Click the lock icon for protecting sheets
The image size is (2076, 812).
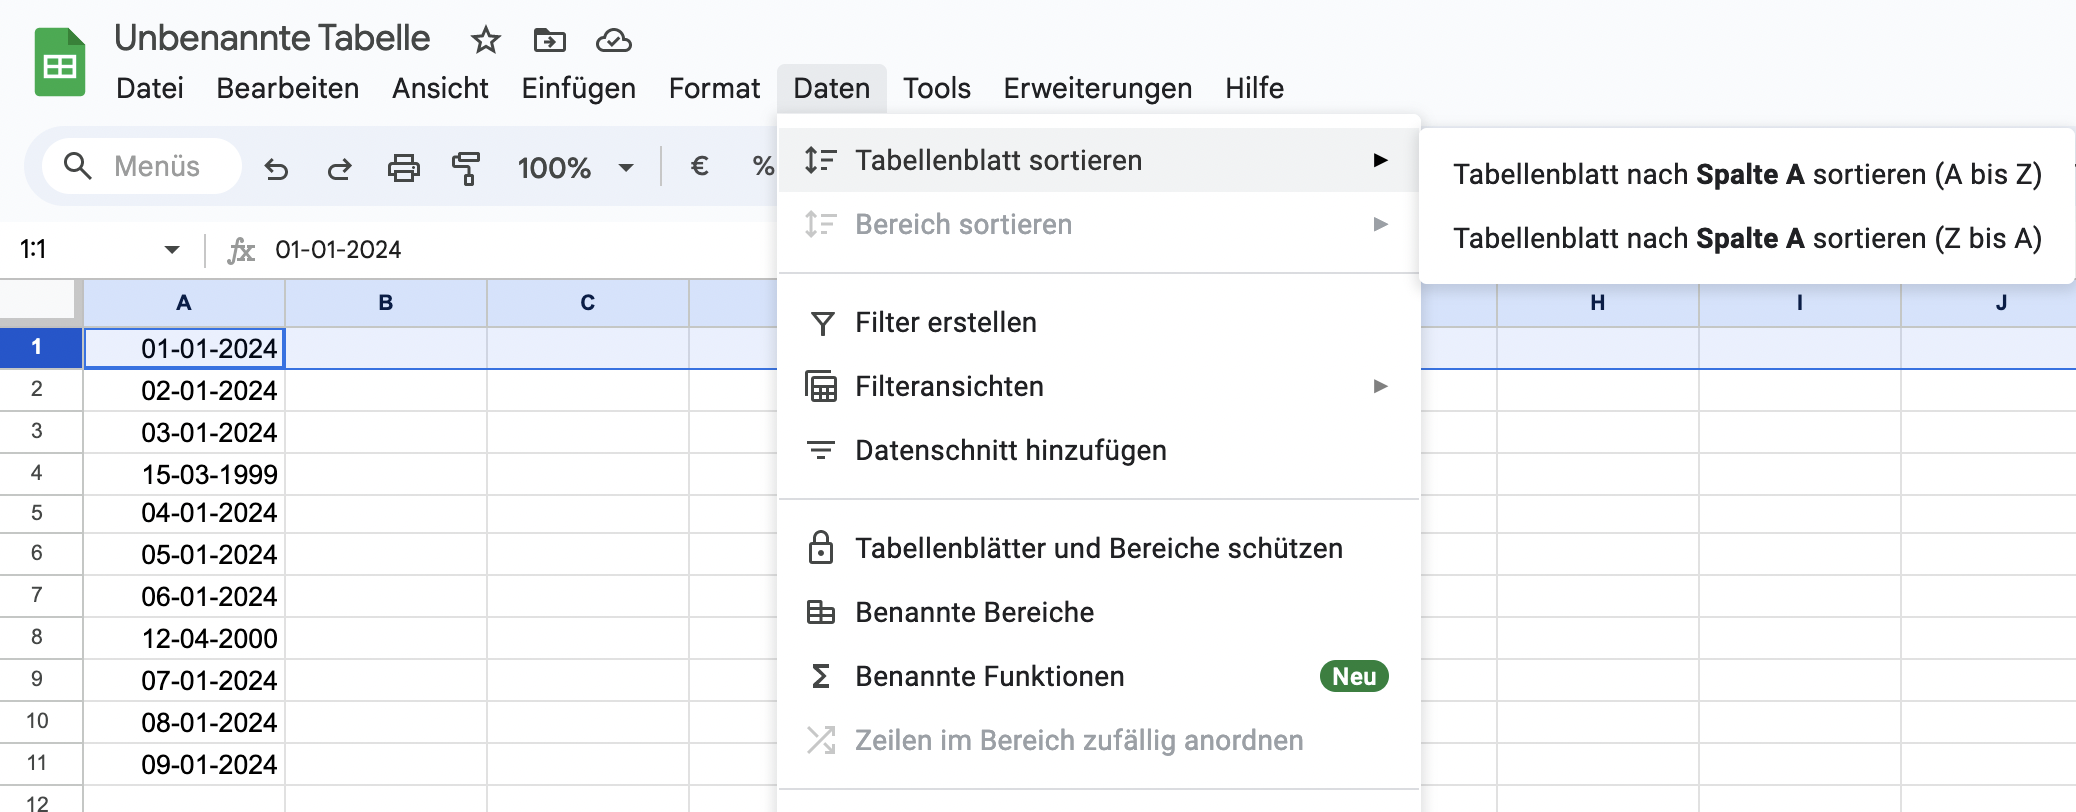coord(821,547)
